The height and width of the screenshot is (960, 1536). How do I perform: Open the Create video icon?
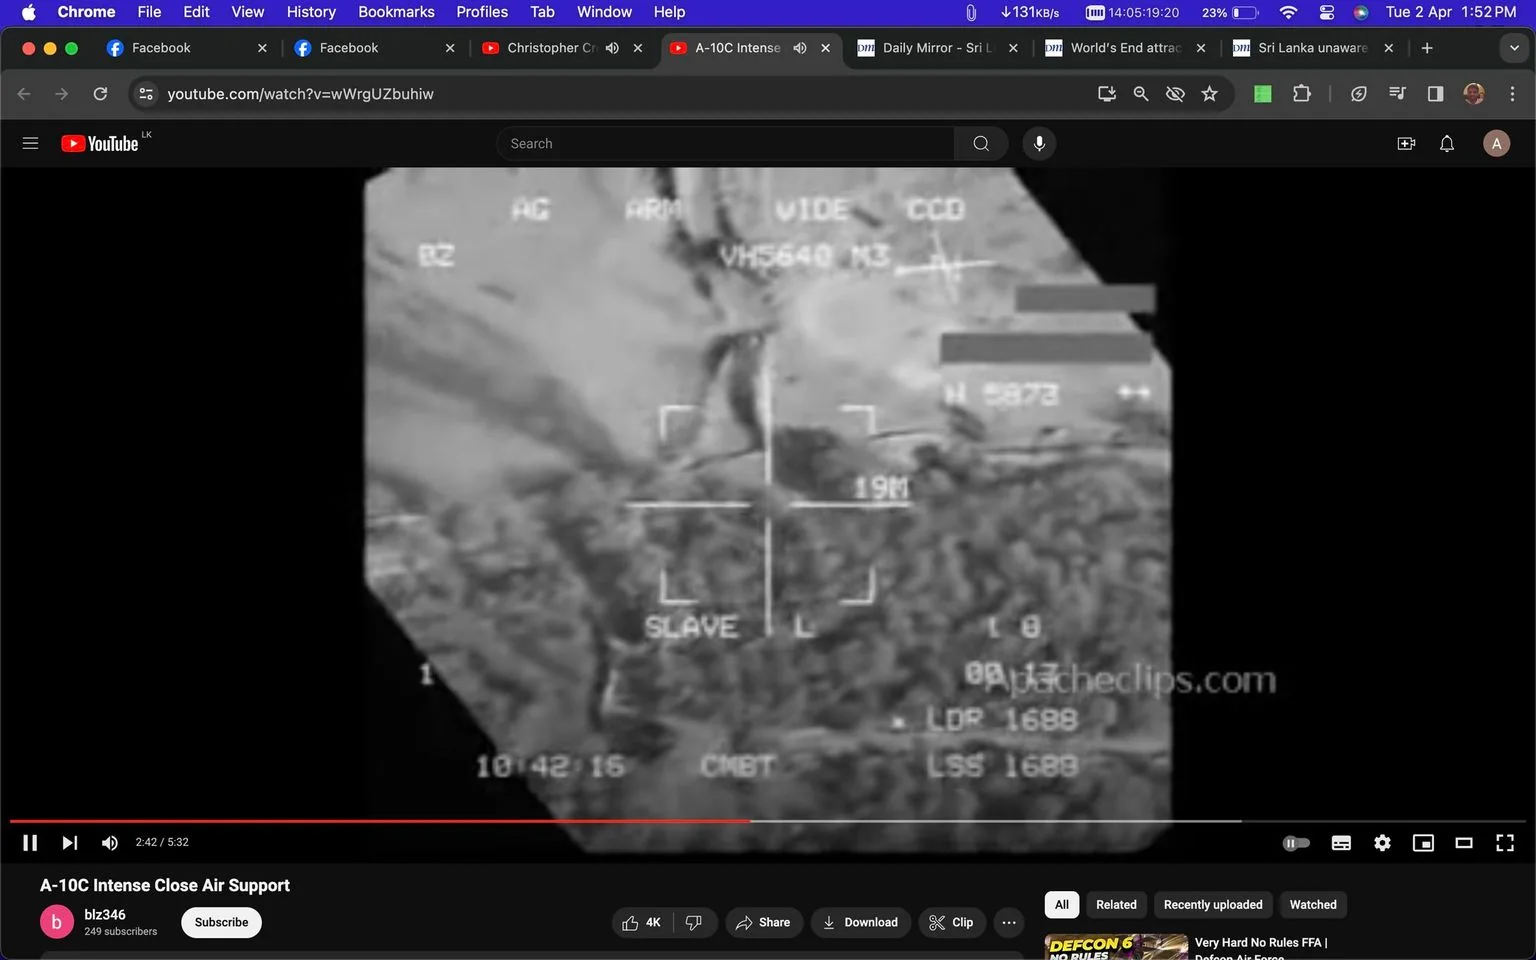1406,143
